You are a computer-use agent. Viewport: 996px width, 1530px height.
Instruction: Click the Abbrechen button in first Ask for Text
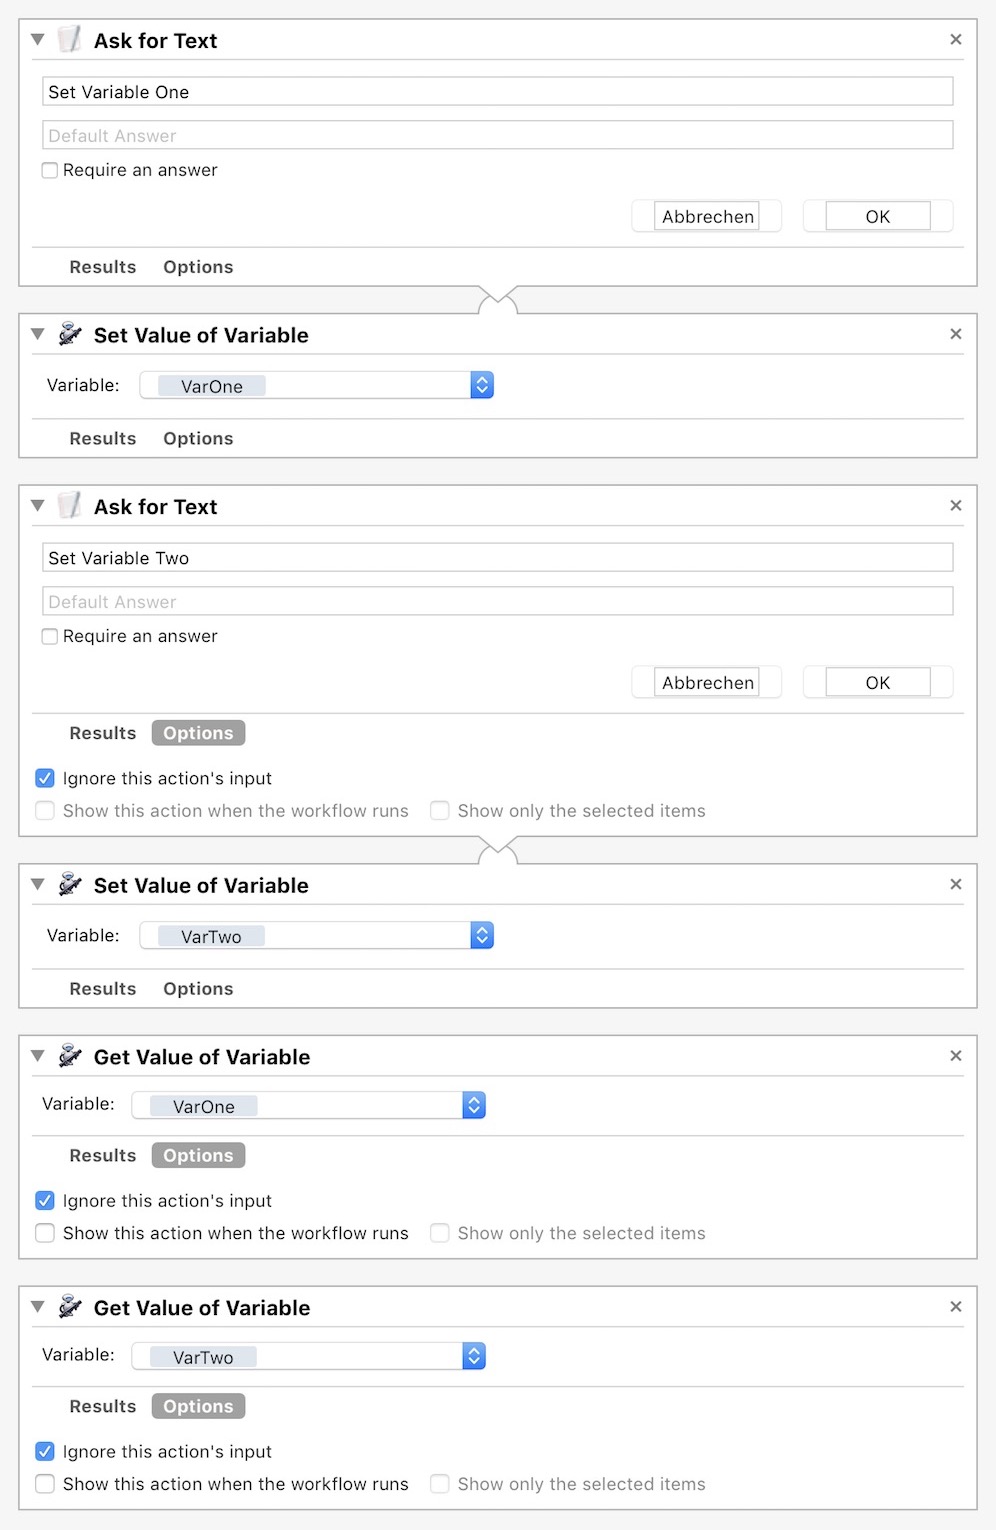point(707,217)
